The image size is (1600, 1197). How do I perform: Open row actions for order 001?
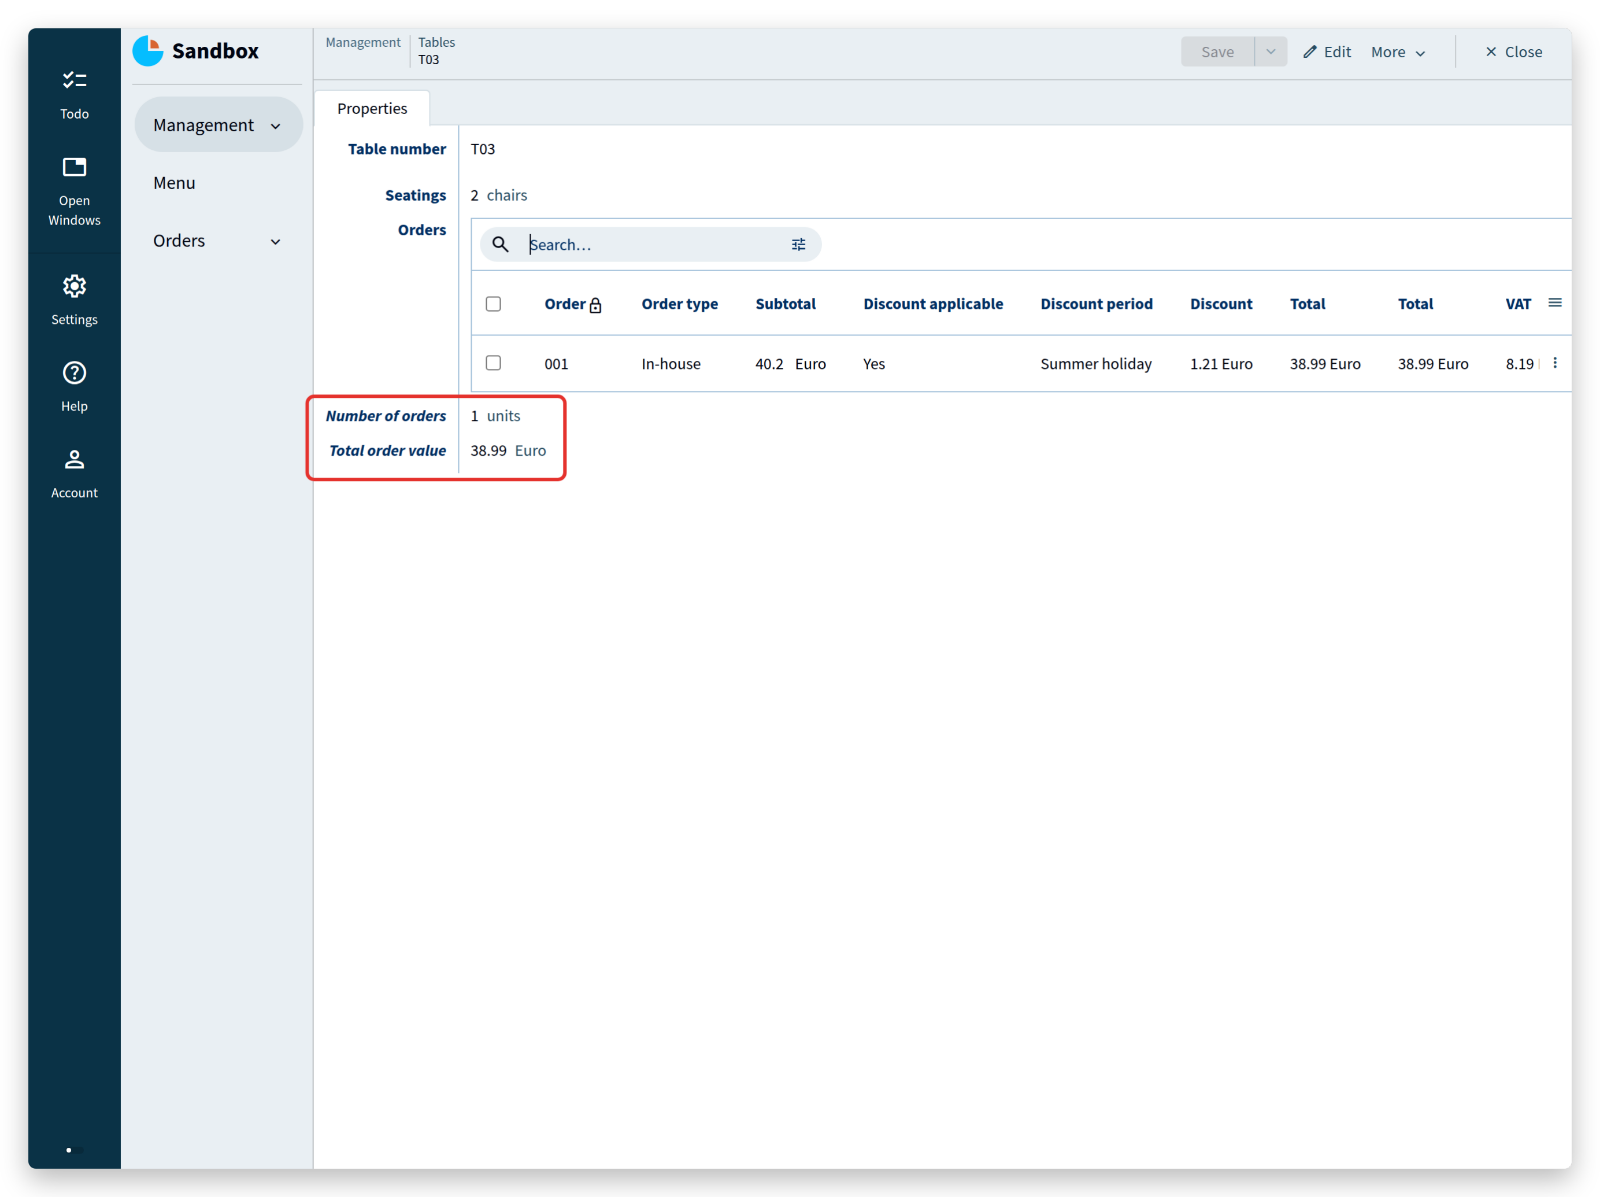click(1555, 363)
